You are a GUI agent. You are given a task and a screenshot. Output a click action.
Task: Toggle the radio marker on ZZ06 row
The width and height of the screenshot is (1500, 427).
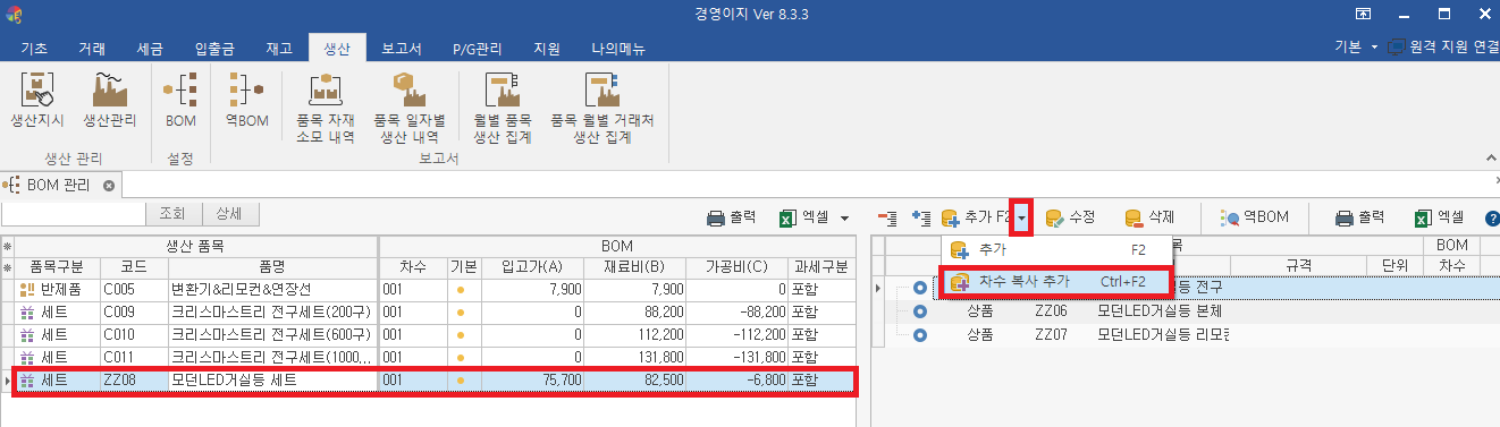pos(919,311)
